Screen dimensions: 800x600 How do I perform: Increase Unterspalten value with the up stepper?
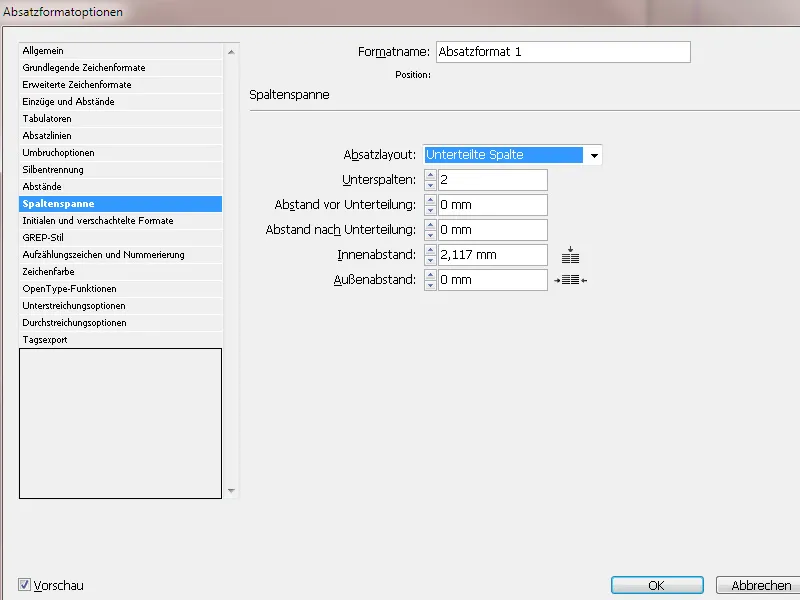click(x=429, y=175)
